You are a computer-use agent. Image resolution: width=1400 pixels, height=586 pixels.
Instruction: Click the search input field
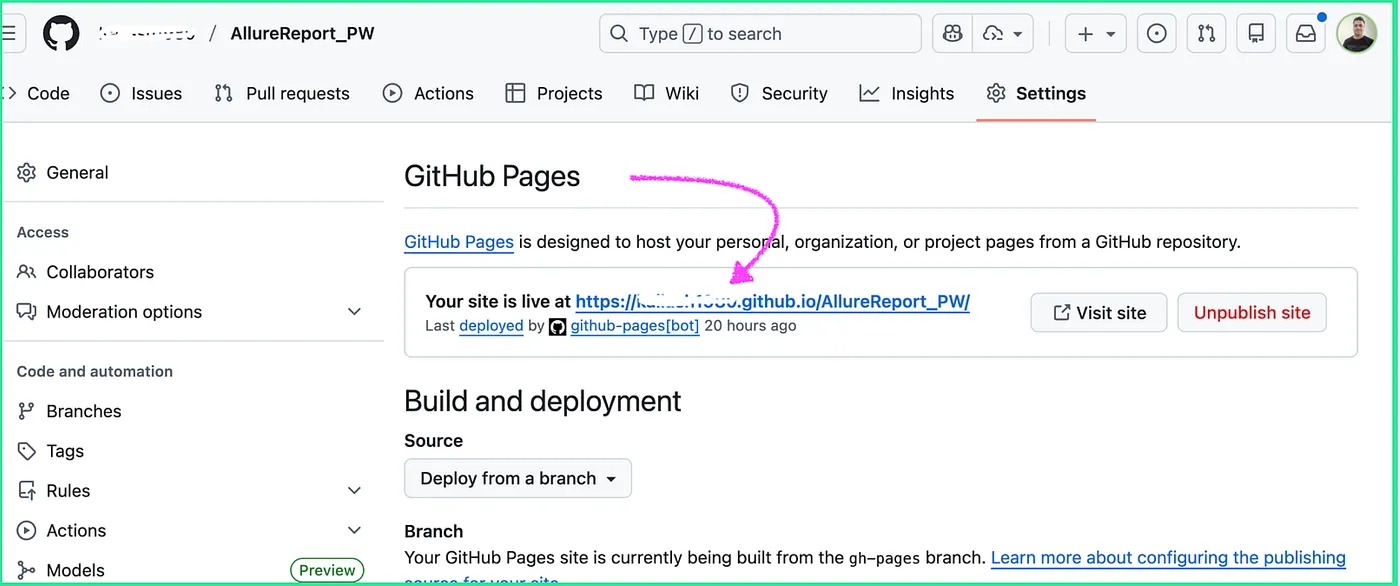(x=760, y=34)
